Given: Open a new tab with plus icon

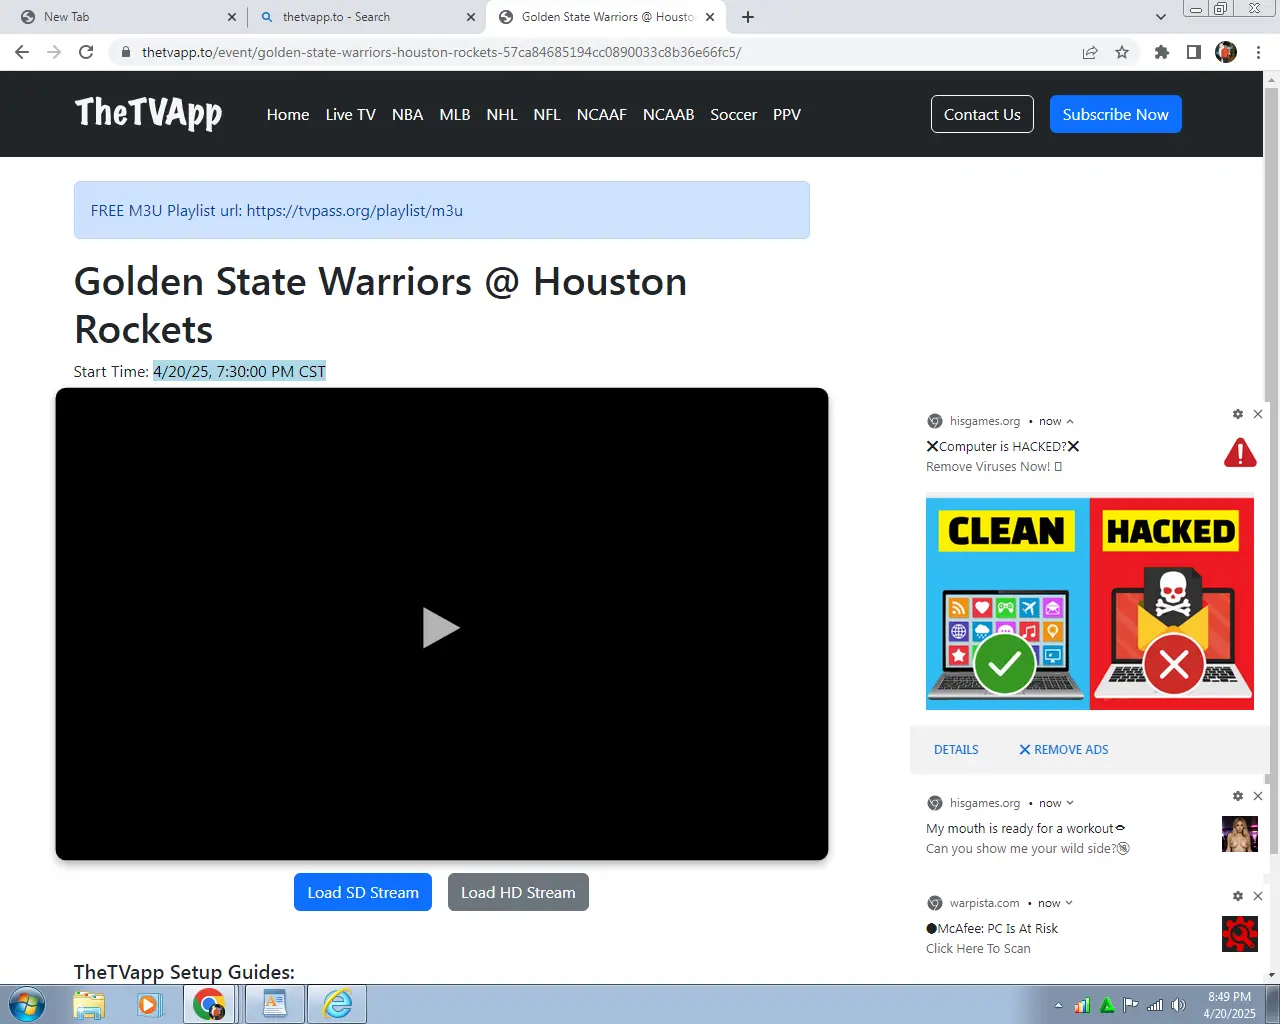Looking at the screenshot, I should pyautogui.click(x=748, y=17).
